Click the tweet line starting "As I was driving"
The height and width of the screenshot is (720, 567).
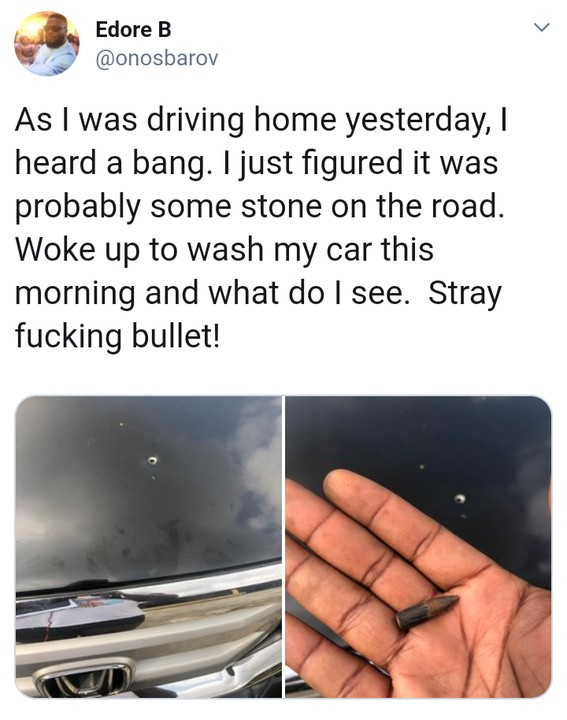pyautogui.click(x=261, y=119)
